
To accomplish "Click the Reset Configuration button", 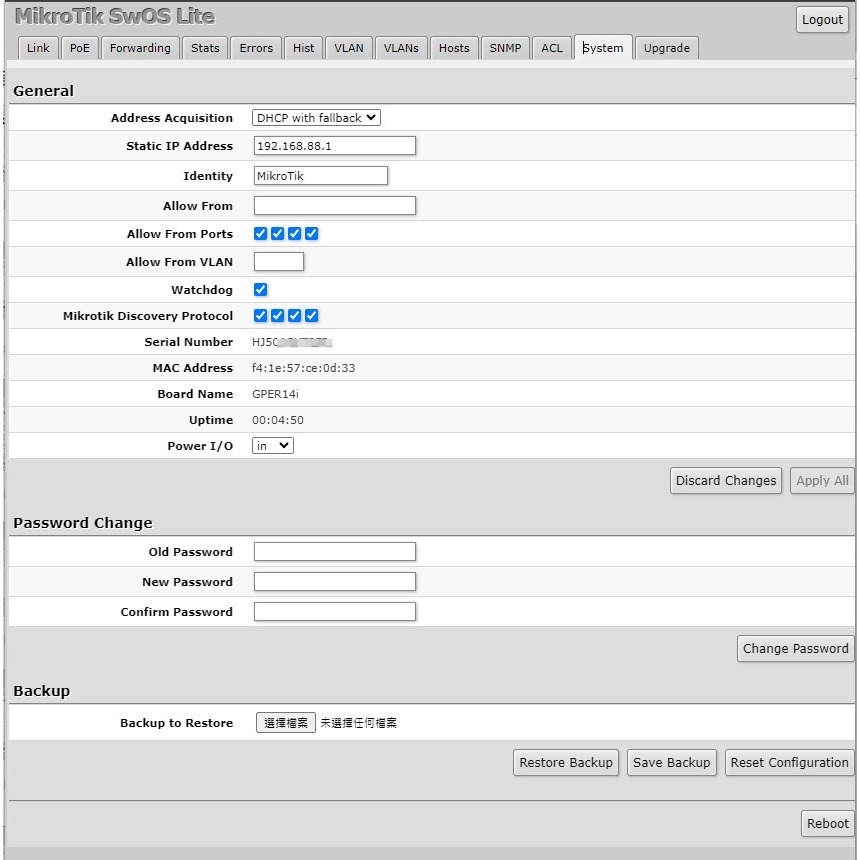I will 789,763.
